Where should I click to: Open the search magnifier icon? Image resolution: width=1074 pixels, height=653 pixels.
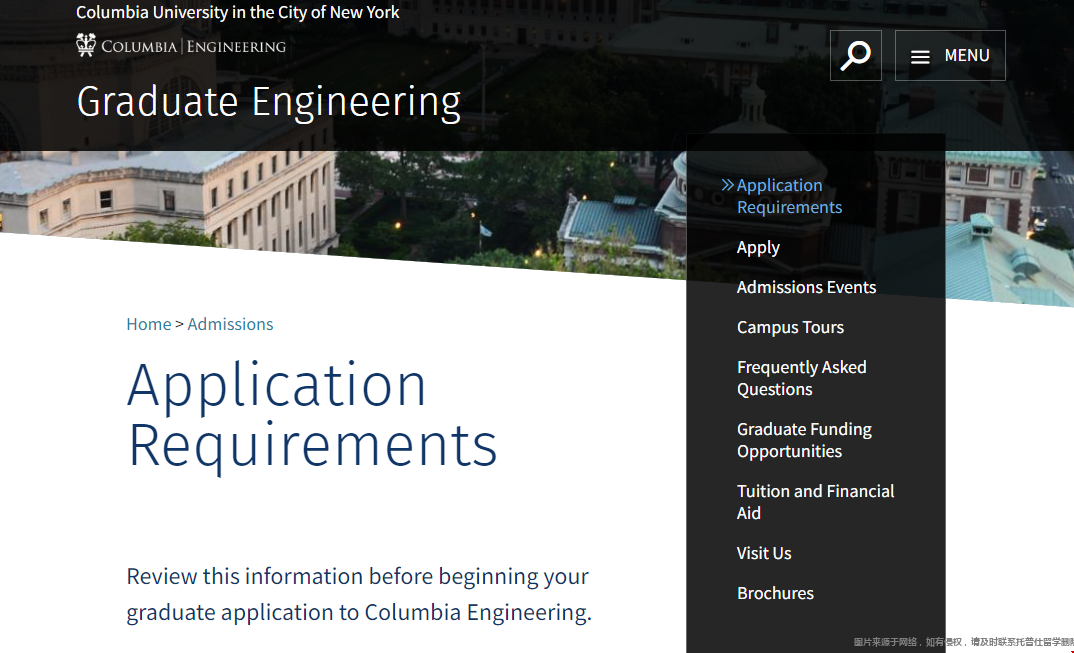click(x=856, y=56)
